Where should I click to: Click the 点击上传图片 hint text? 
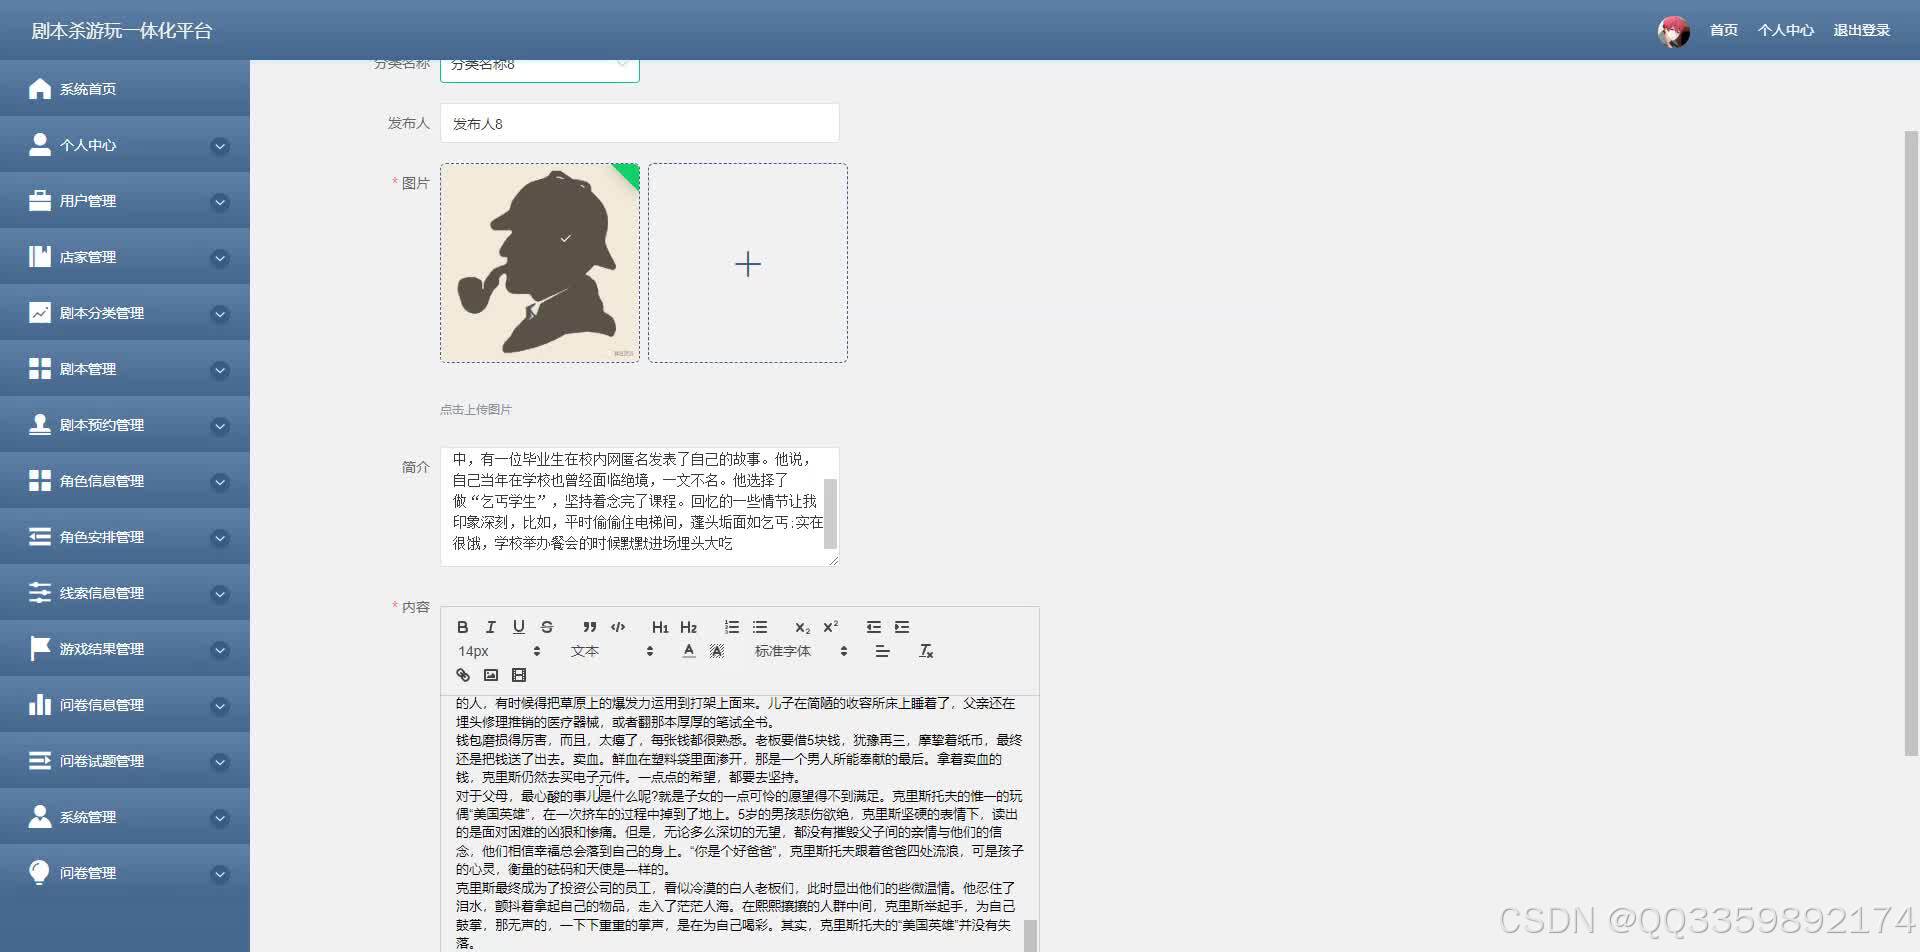(x=476, y=409)
